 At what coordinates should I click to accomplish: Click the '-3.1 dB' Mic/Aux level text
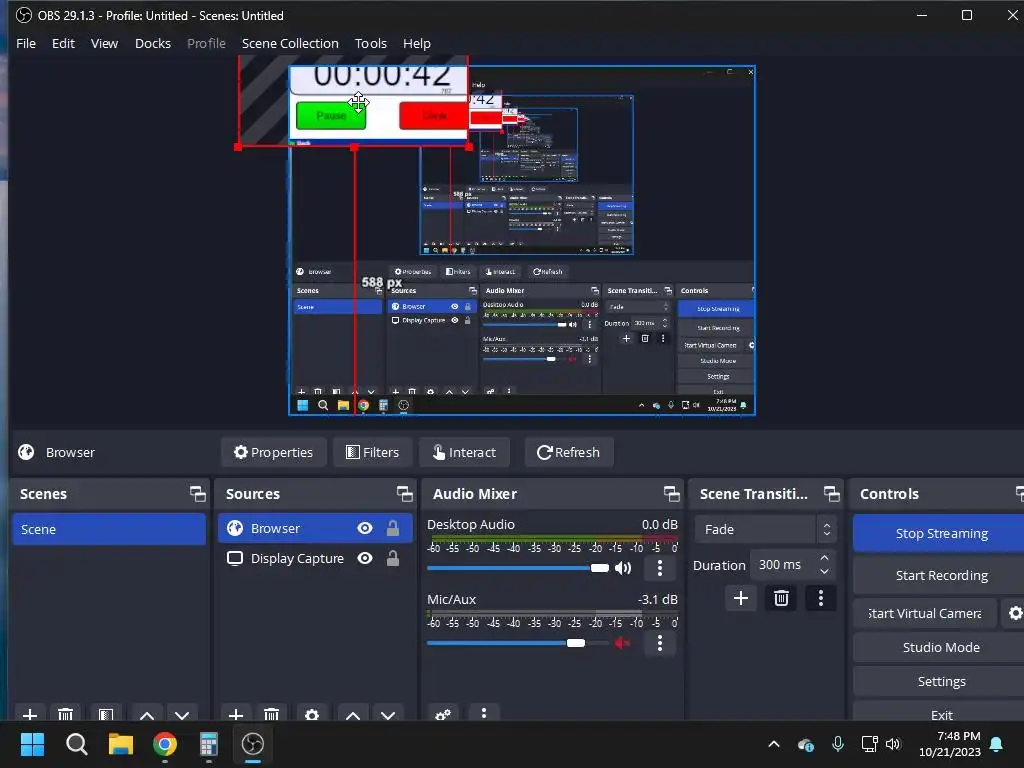click(x=658, y=599)
